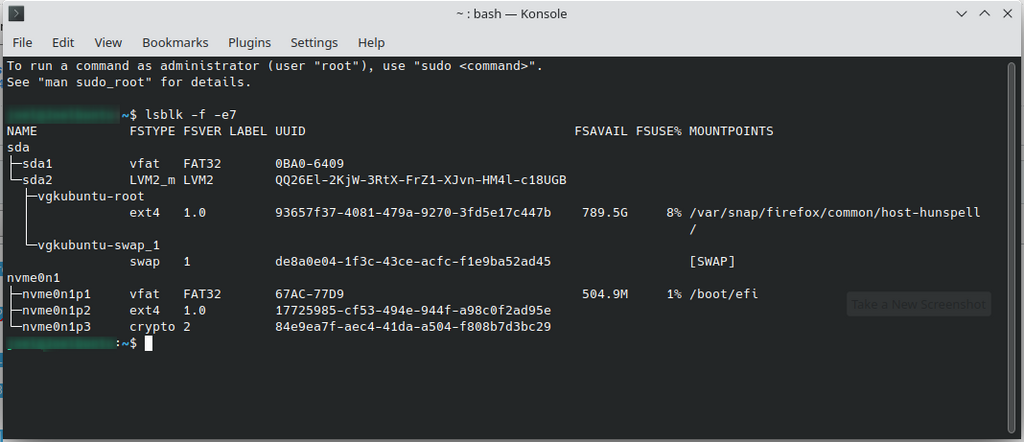Open the Edit menu

[x=63, y=42]
